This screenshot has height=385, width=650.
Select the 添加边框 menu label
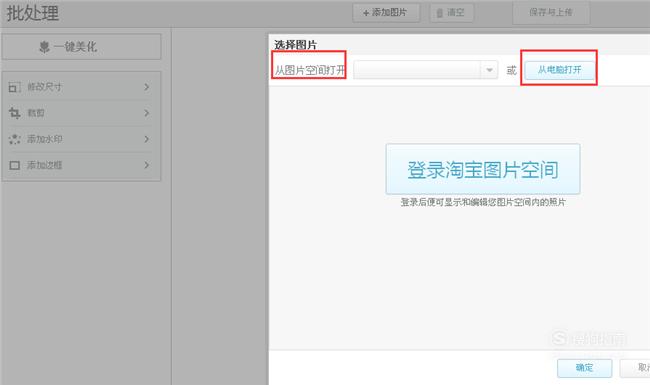pyautogui.click(x=44, y=165)
